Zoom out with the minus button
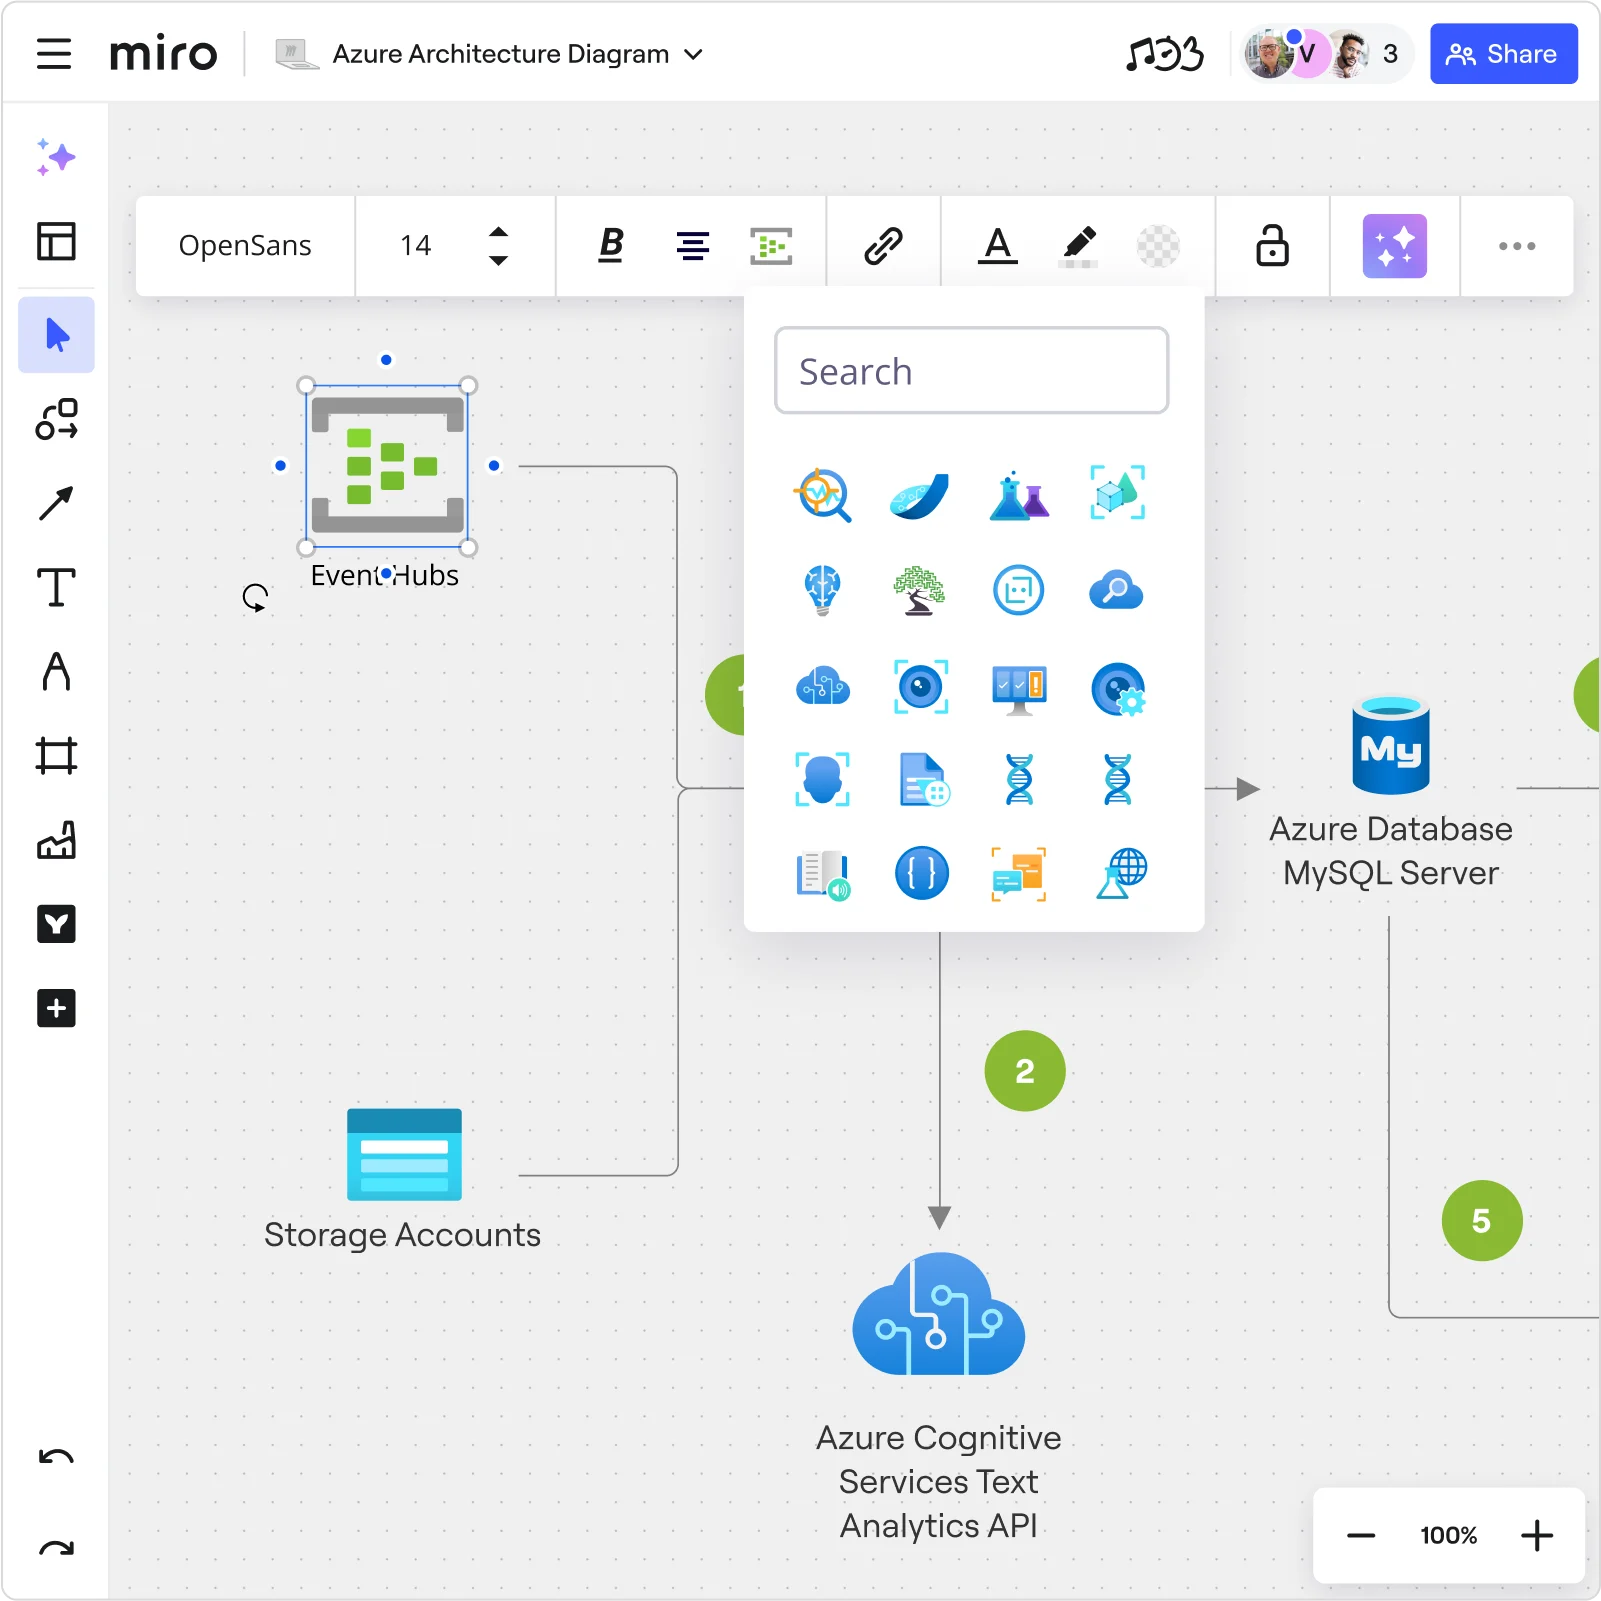Viewport: 1601px width, 1601px height. pyautogui.click(x=1361, y=1535)
